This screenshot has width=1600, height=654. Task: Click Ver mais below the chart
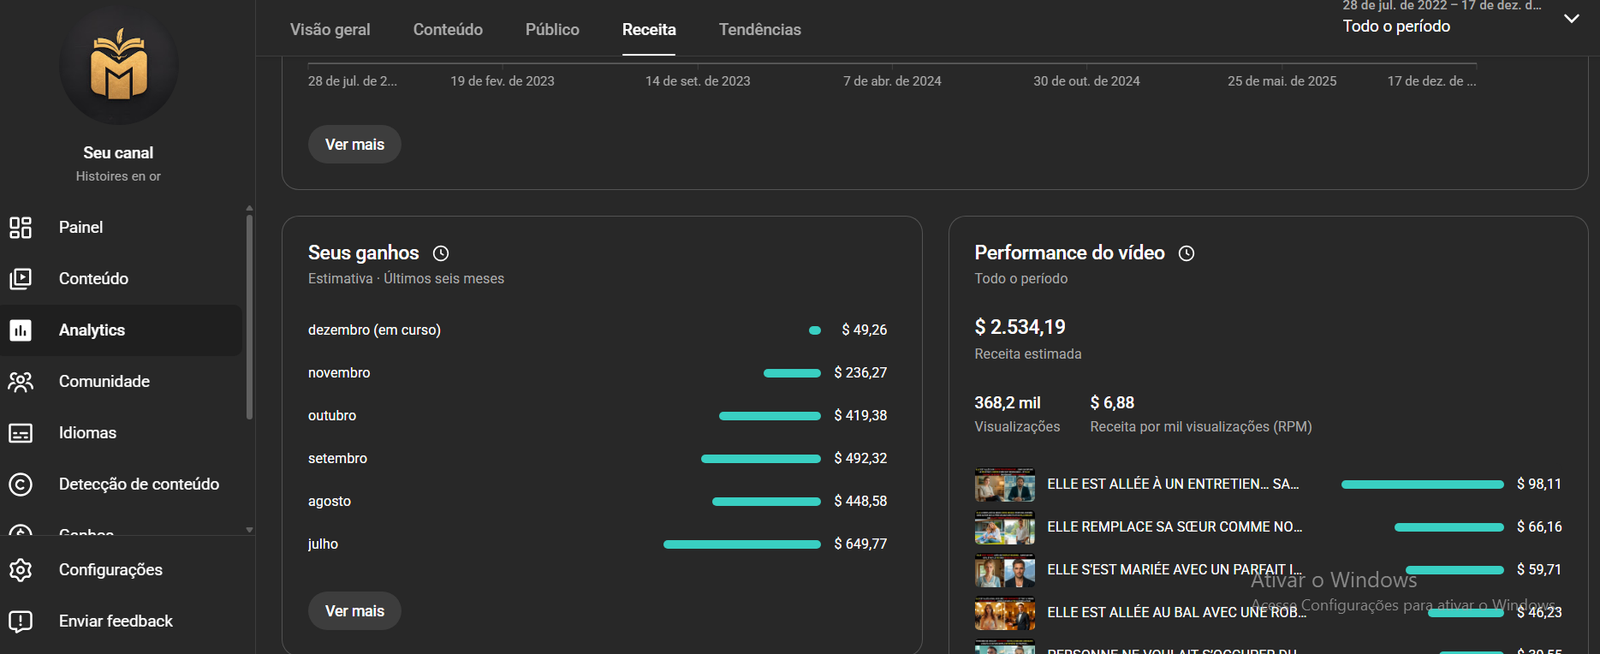(354, 145)
